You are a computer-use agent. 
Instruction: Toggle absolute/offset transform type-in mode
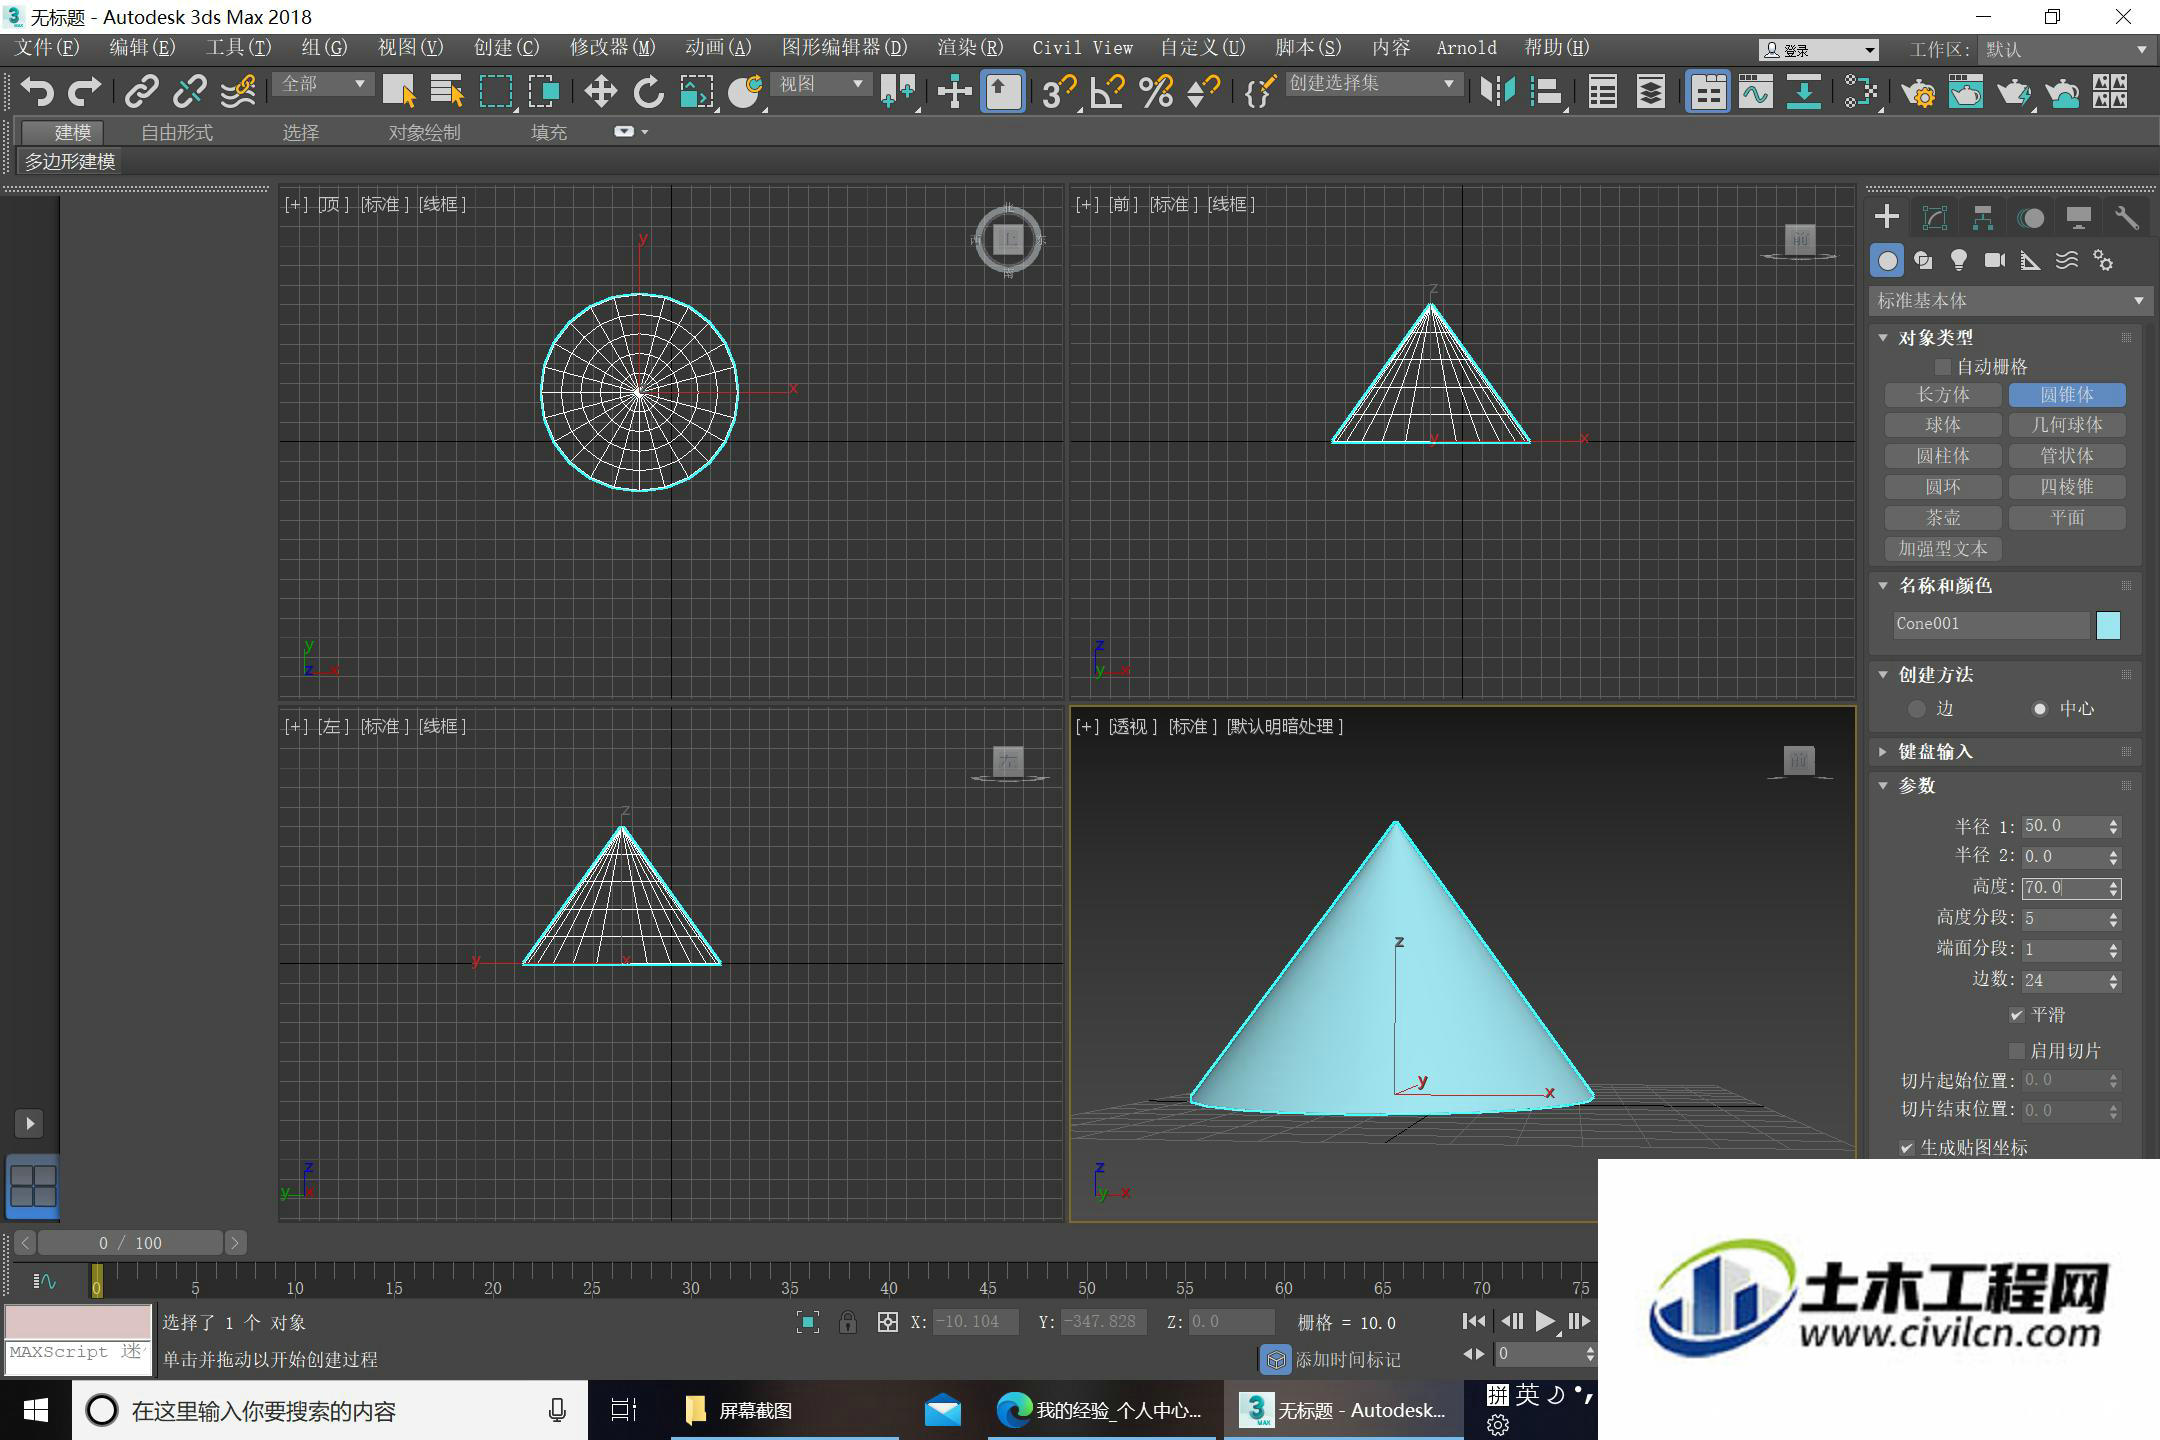tap(887, 1322)
